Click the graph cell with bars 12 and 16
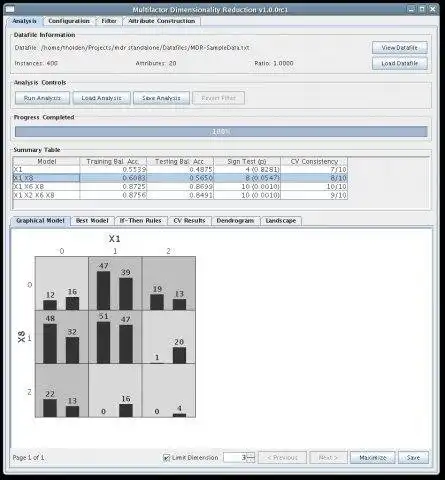 [62, 284]
